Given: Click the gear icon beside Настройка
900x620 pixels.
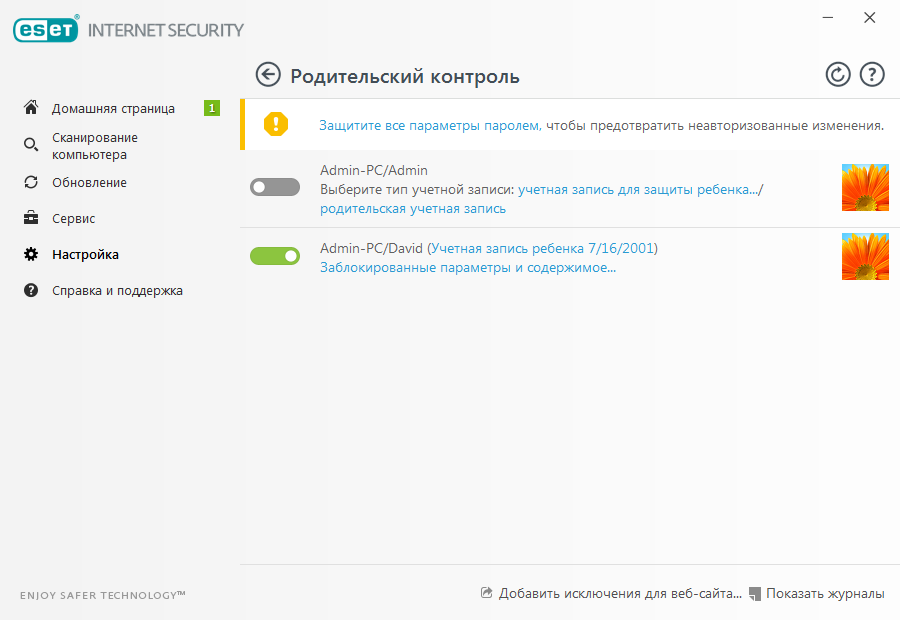Looking at the screenshot, I should tap(31, 254).
